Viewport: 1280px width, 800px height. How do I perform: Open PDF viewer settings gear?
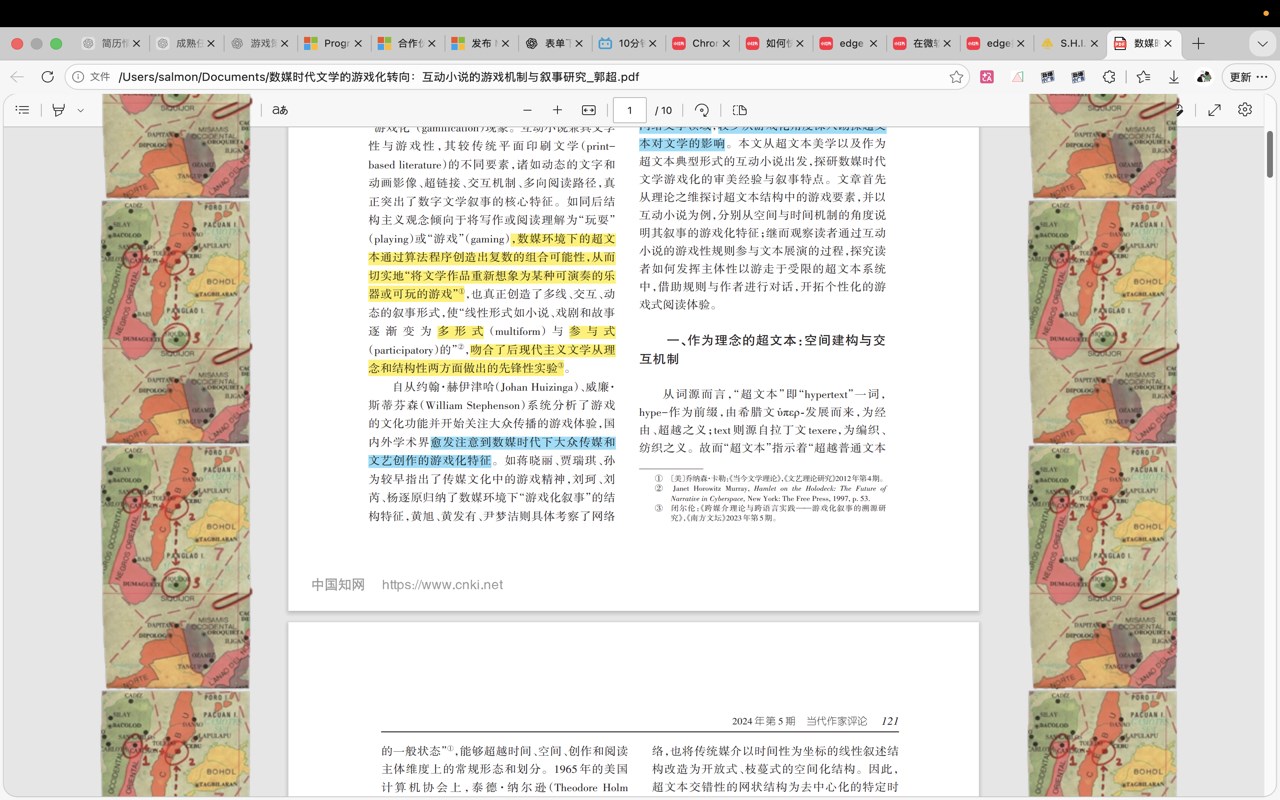tap(1245, 110)
